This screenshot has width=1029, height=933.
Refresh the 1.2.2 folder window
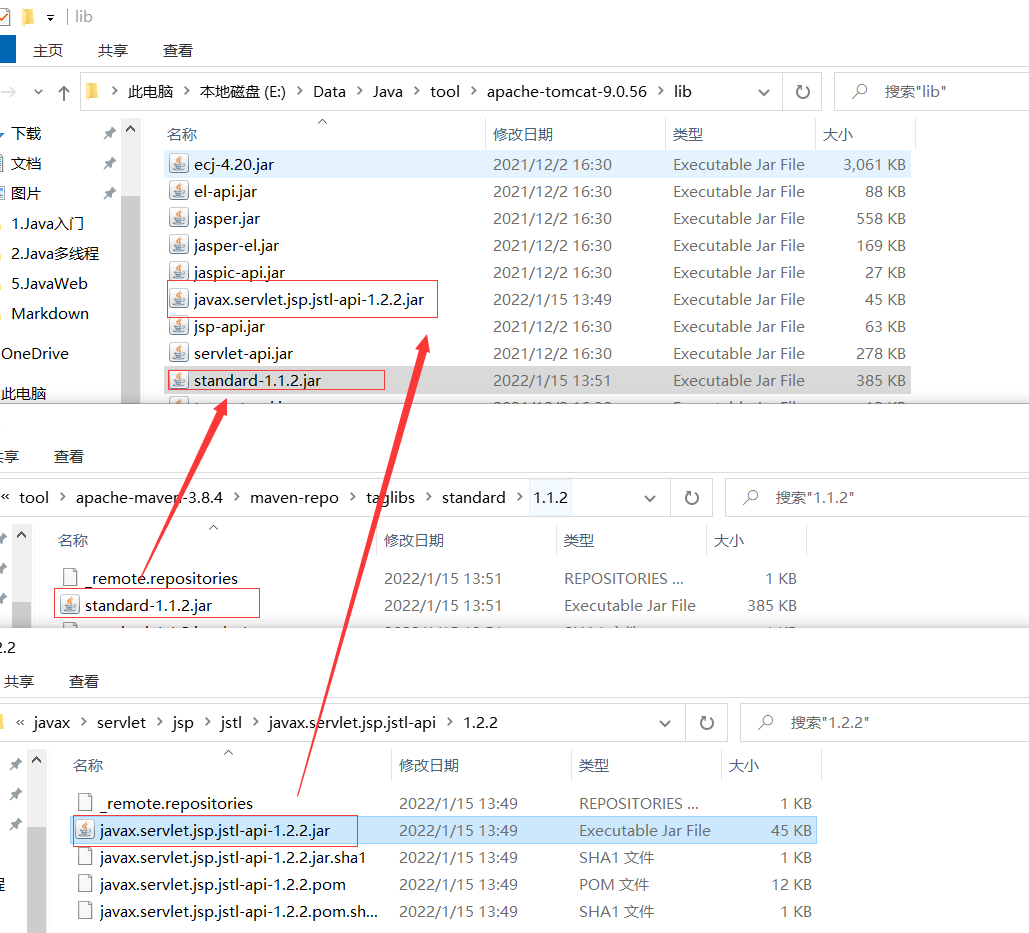click(x=707, y=723)
